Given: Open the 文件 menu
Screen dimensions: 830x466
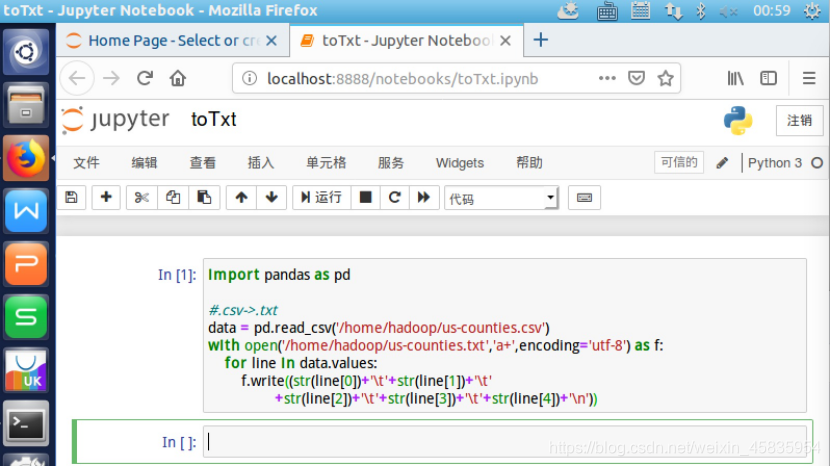Looking at the screenshot, I should (86, 163).
